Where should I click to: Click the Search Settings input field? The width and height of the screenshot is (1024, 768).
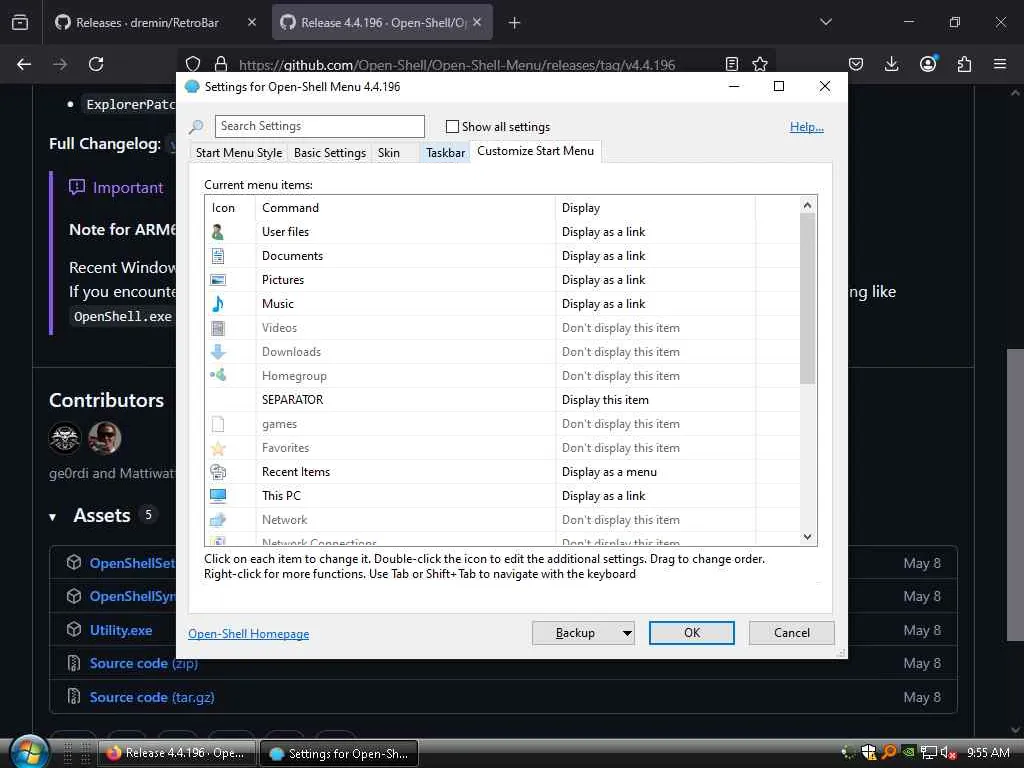(320, 126)
